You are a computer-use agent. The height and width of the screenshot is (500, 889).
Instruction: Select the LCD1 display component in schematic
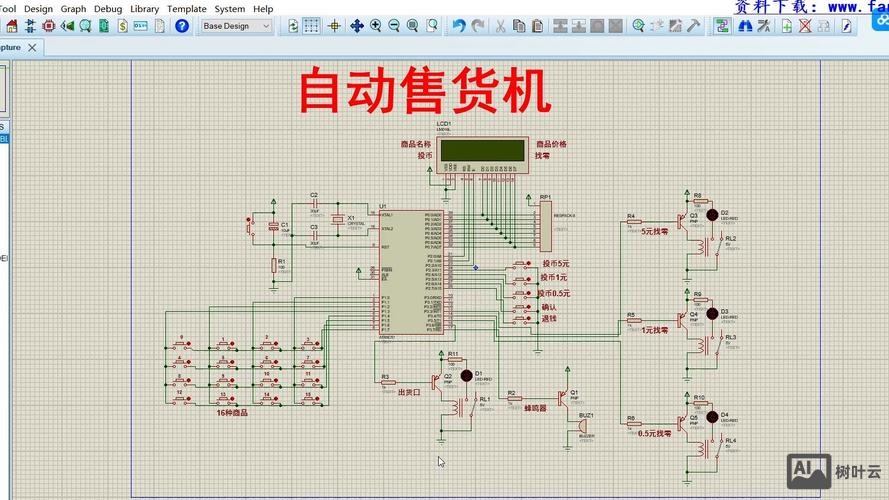pos(484,151)
